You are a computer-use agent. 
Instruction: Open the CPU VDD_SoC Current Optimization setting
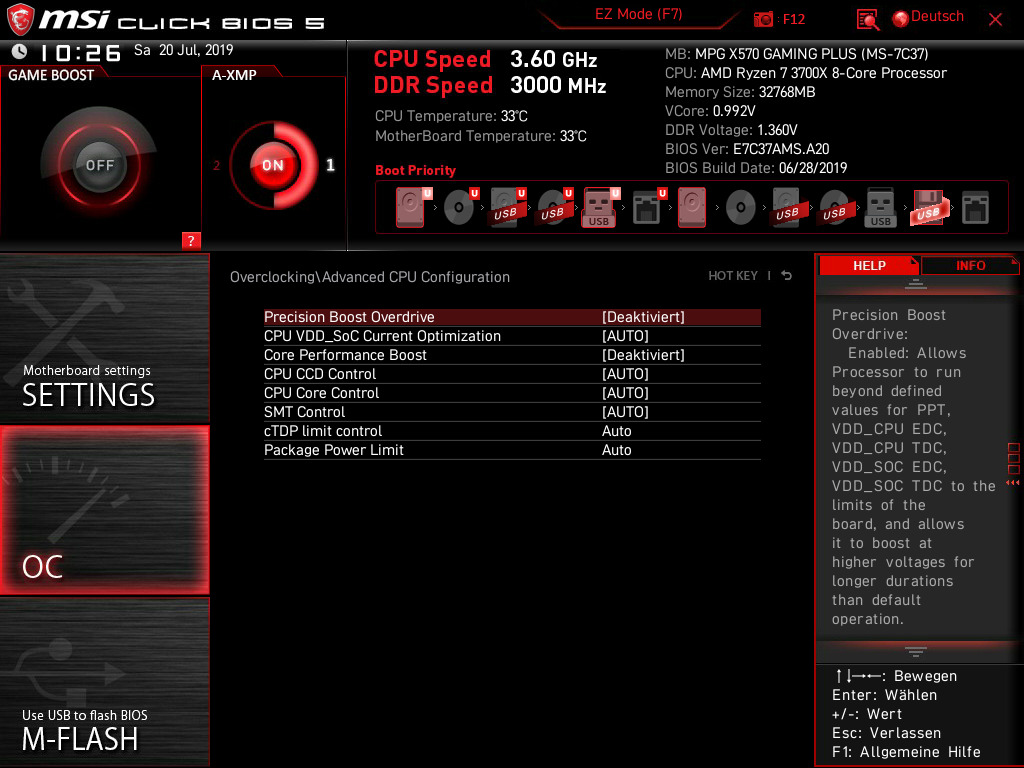coord(512,336)
